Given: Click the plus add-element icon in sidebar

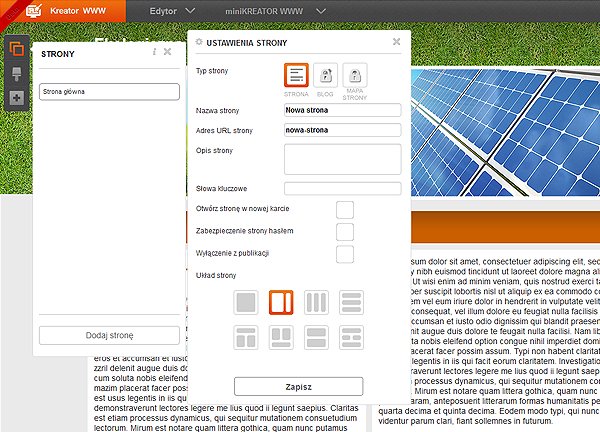Looking at the screenshot, I should [16, 98].
